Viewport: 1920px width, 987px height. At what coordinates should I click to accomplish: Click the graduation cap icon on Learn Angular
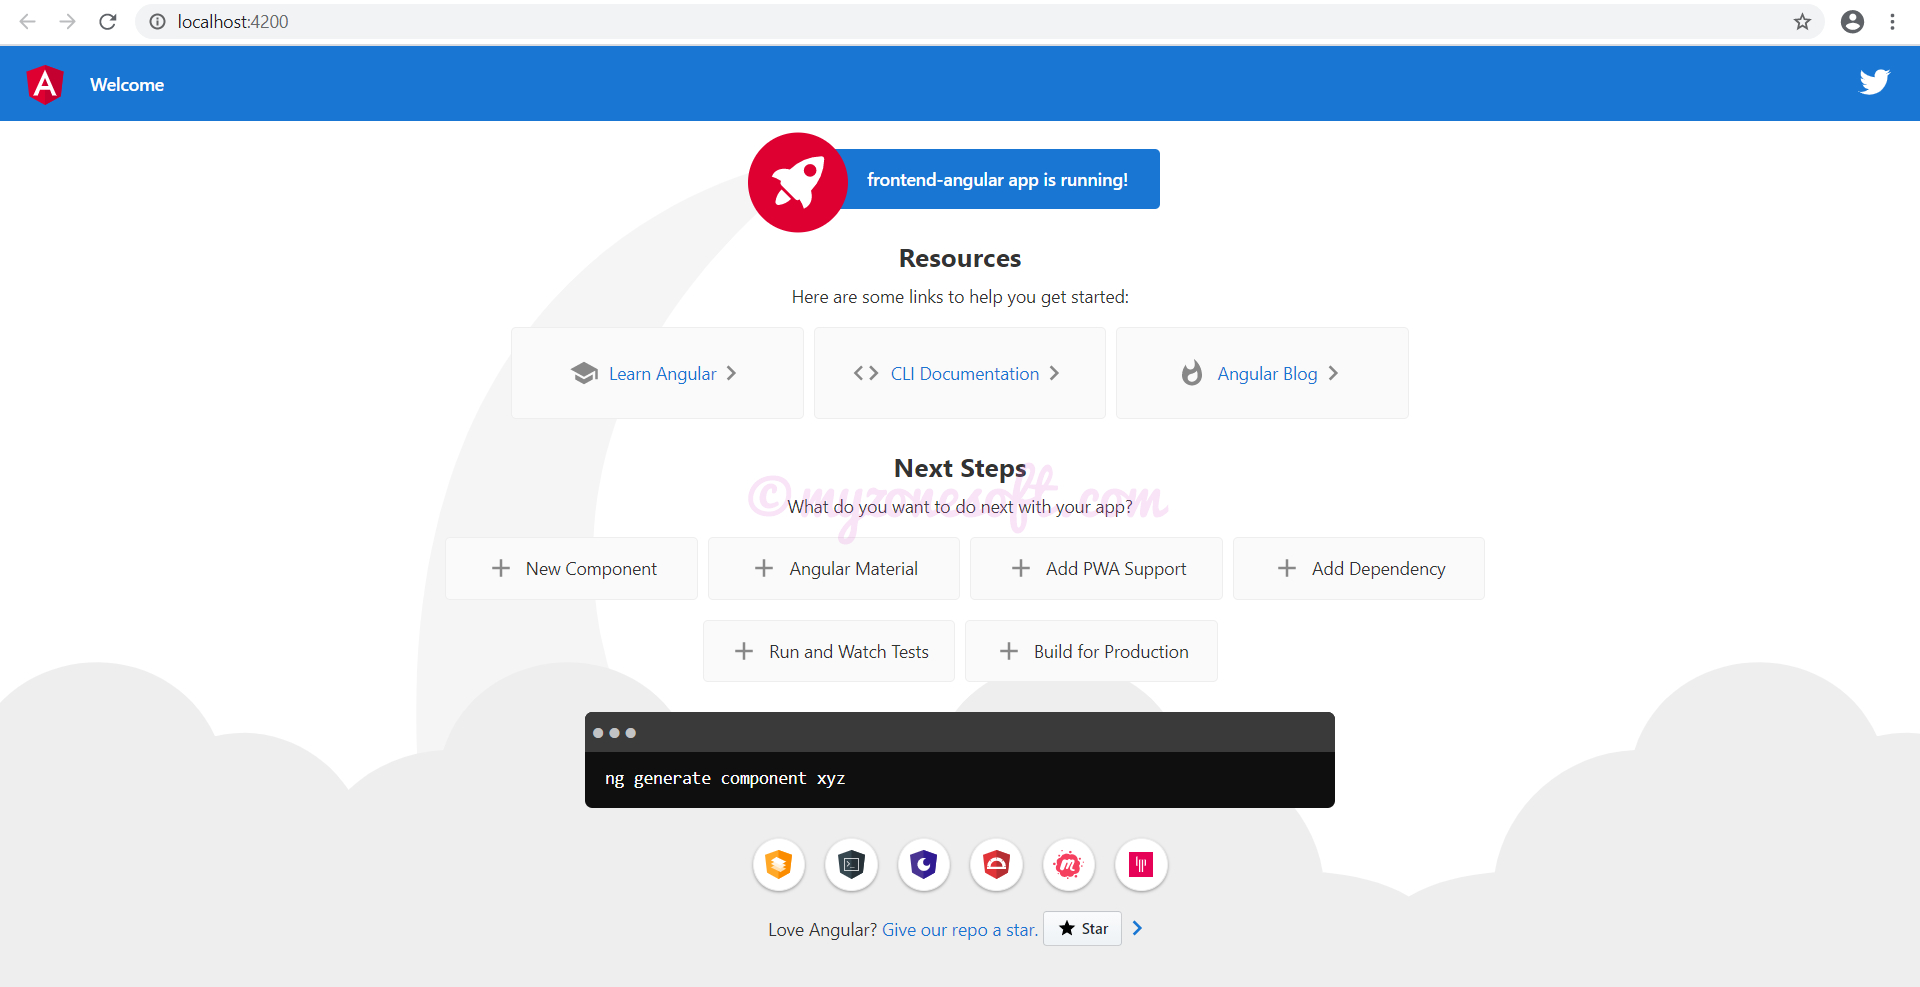click(x=584, y=373)
